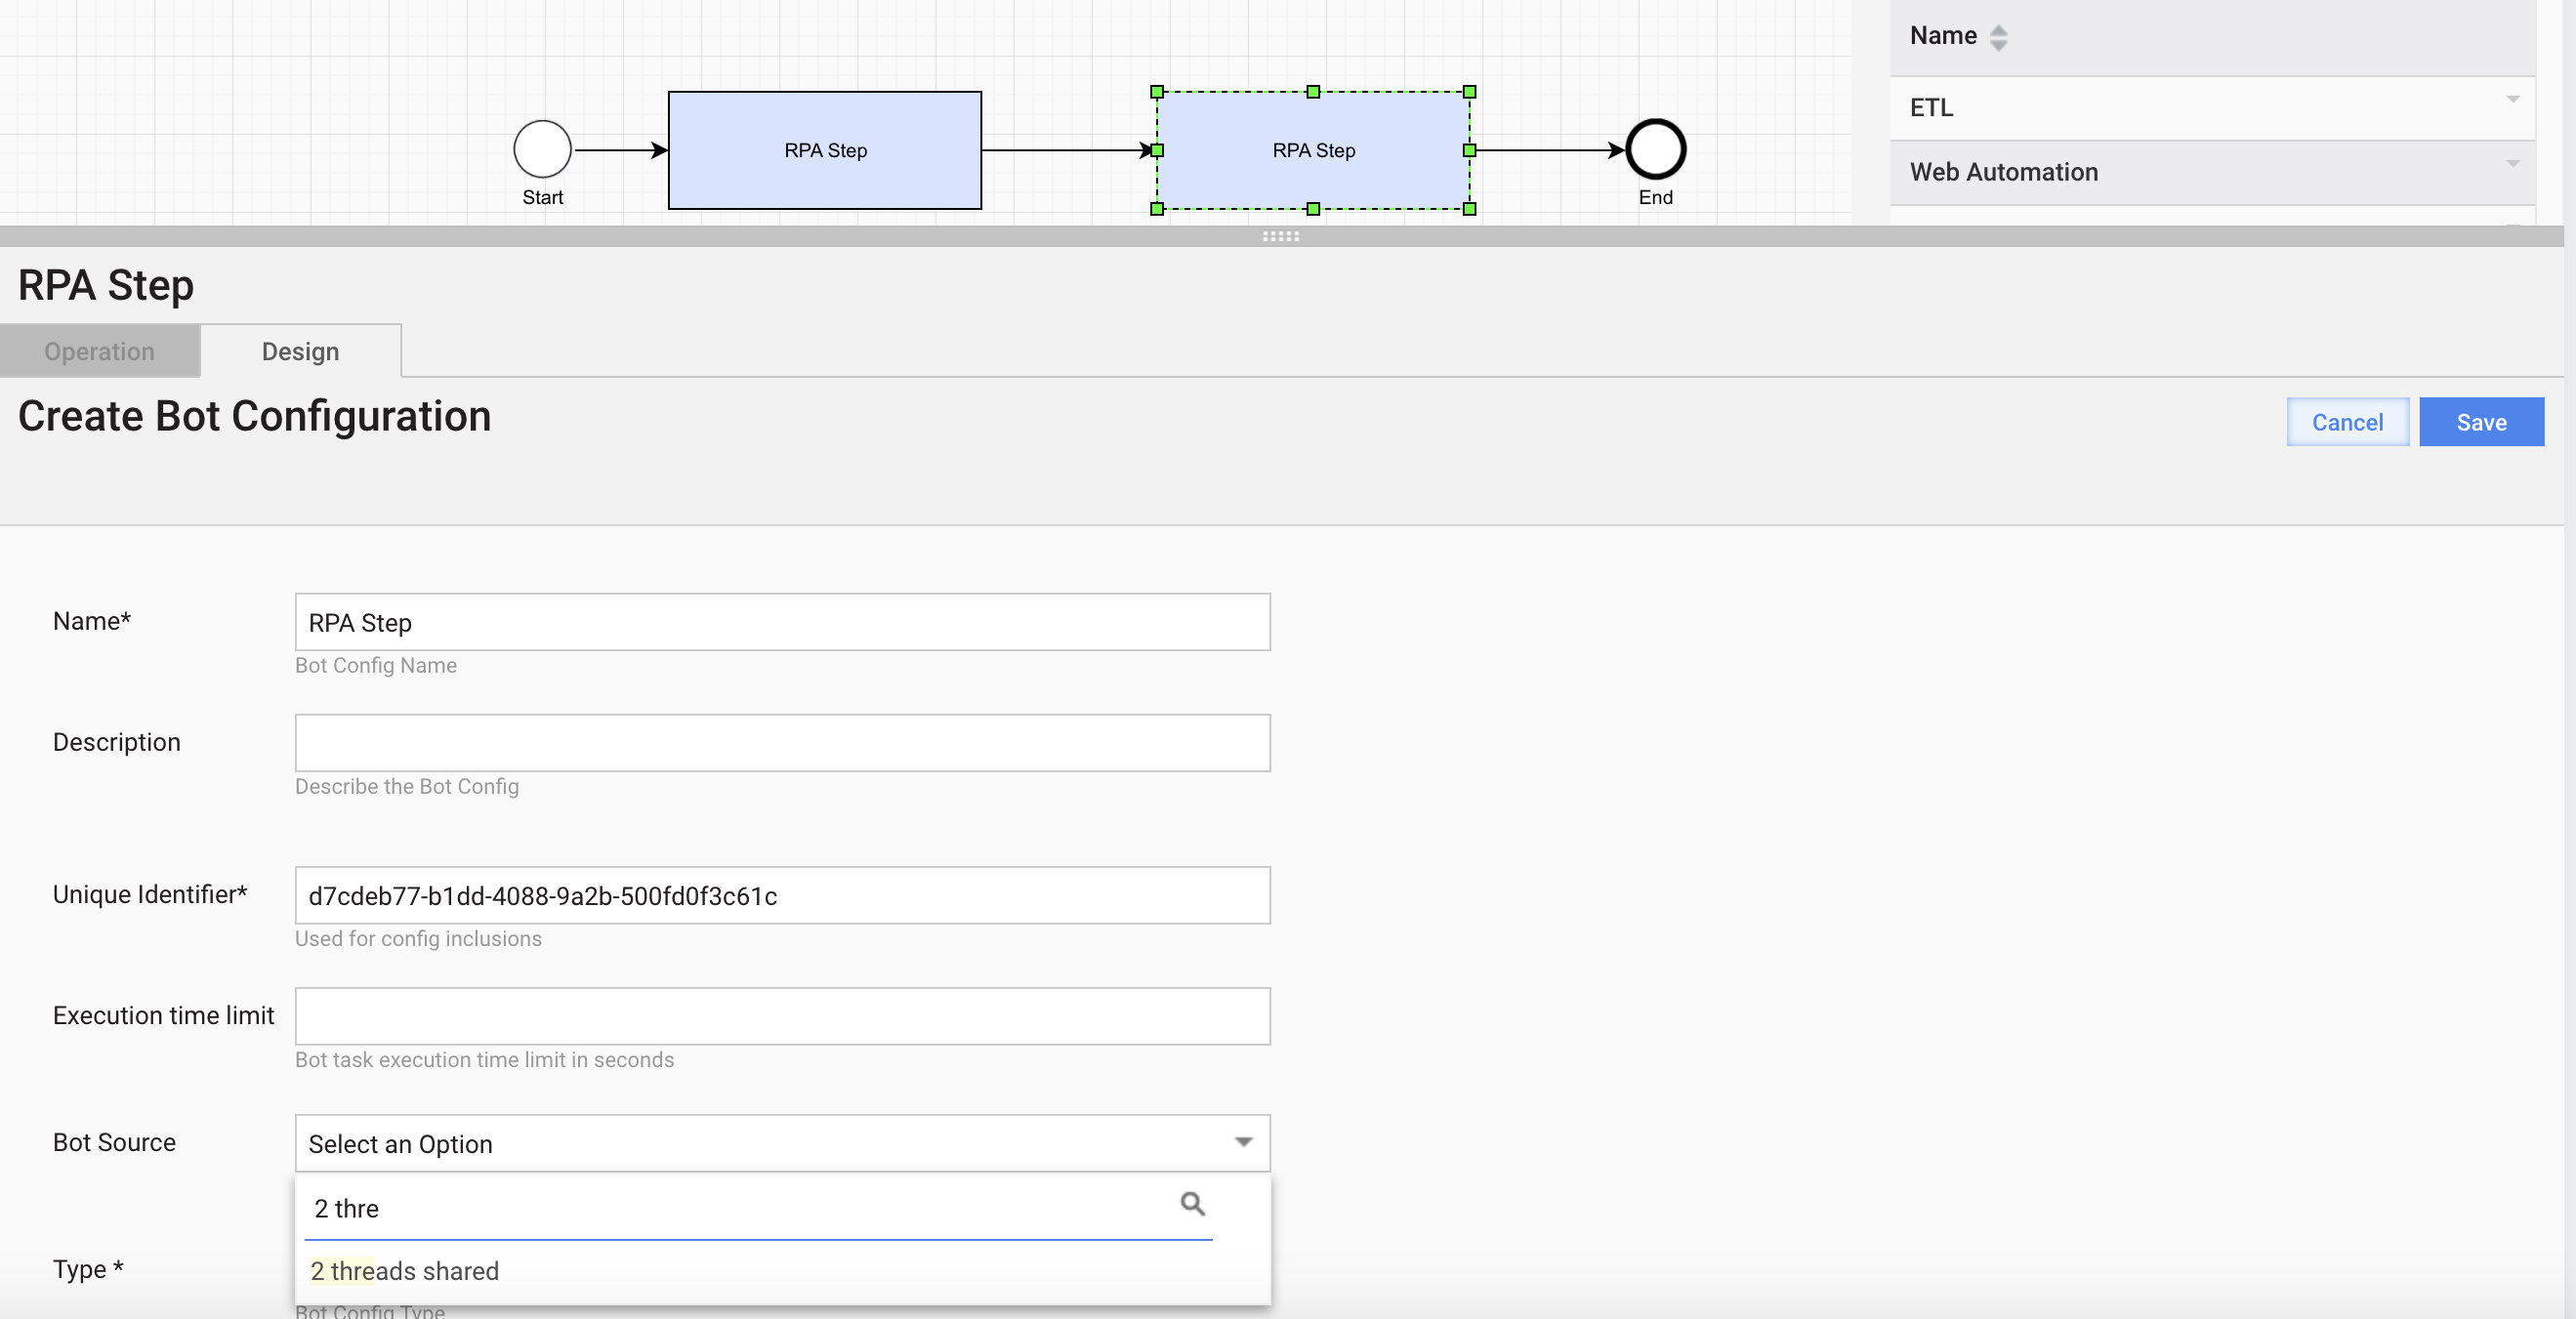Click the 'Unique Identifier*' label
Screen dimensions: 2576x1319
tap(150, 894)
